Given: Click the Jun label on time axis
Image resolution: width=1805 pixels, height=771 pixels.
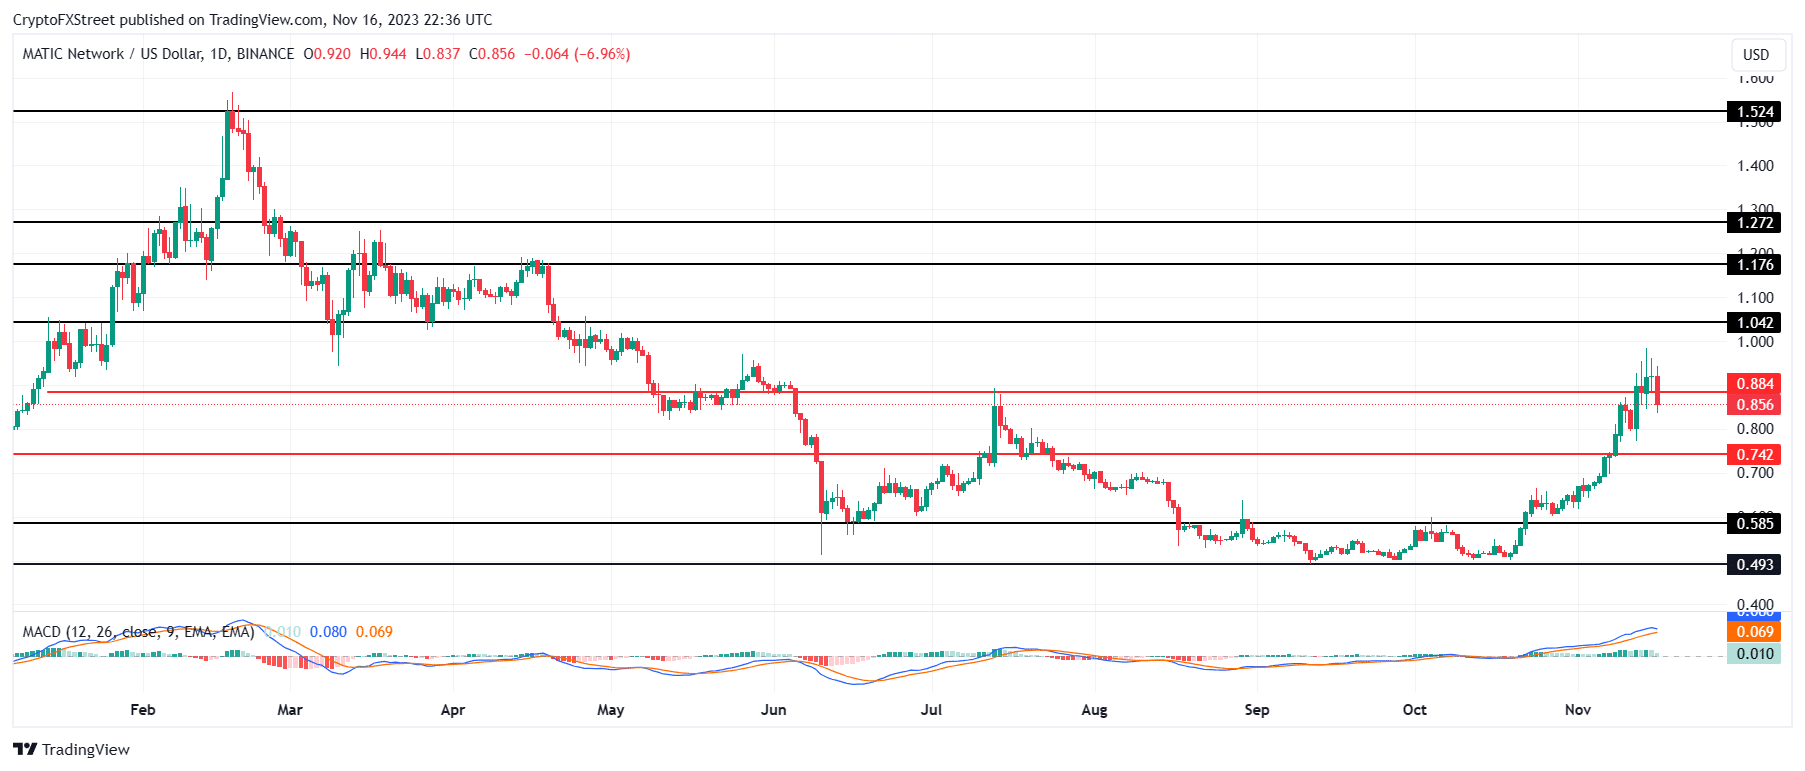Looking at the screenshot, I should click(x=774, y=710).
